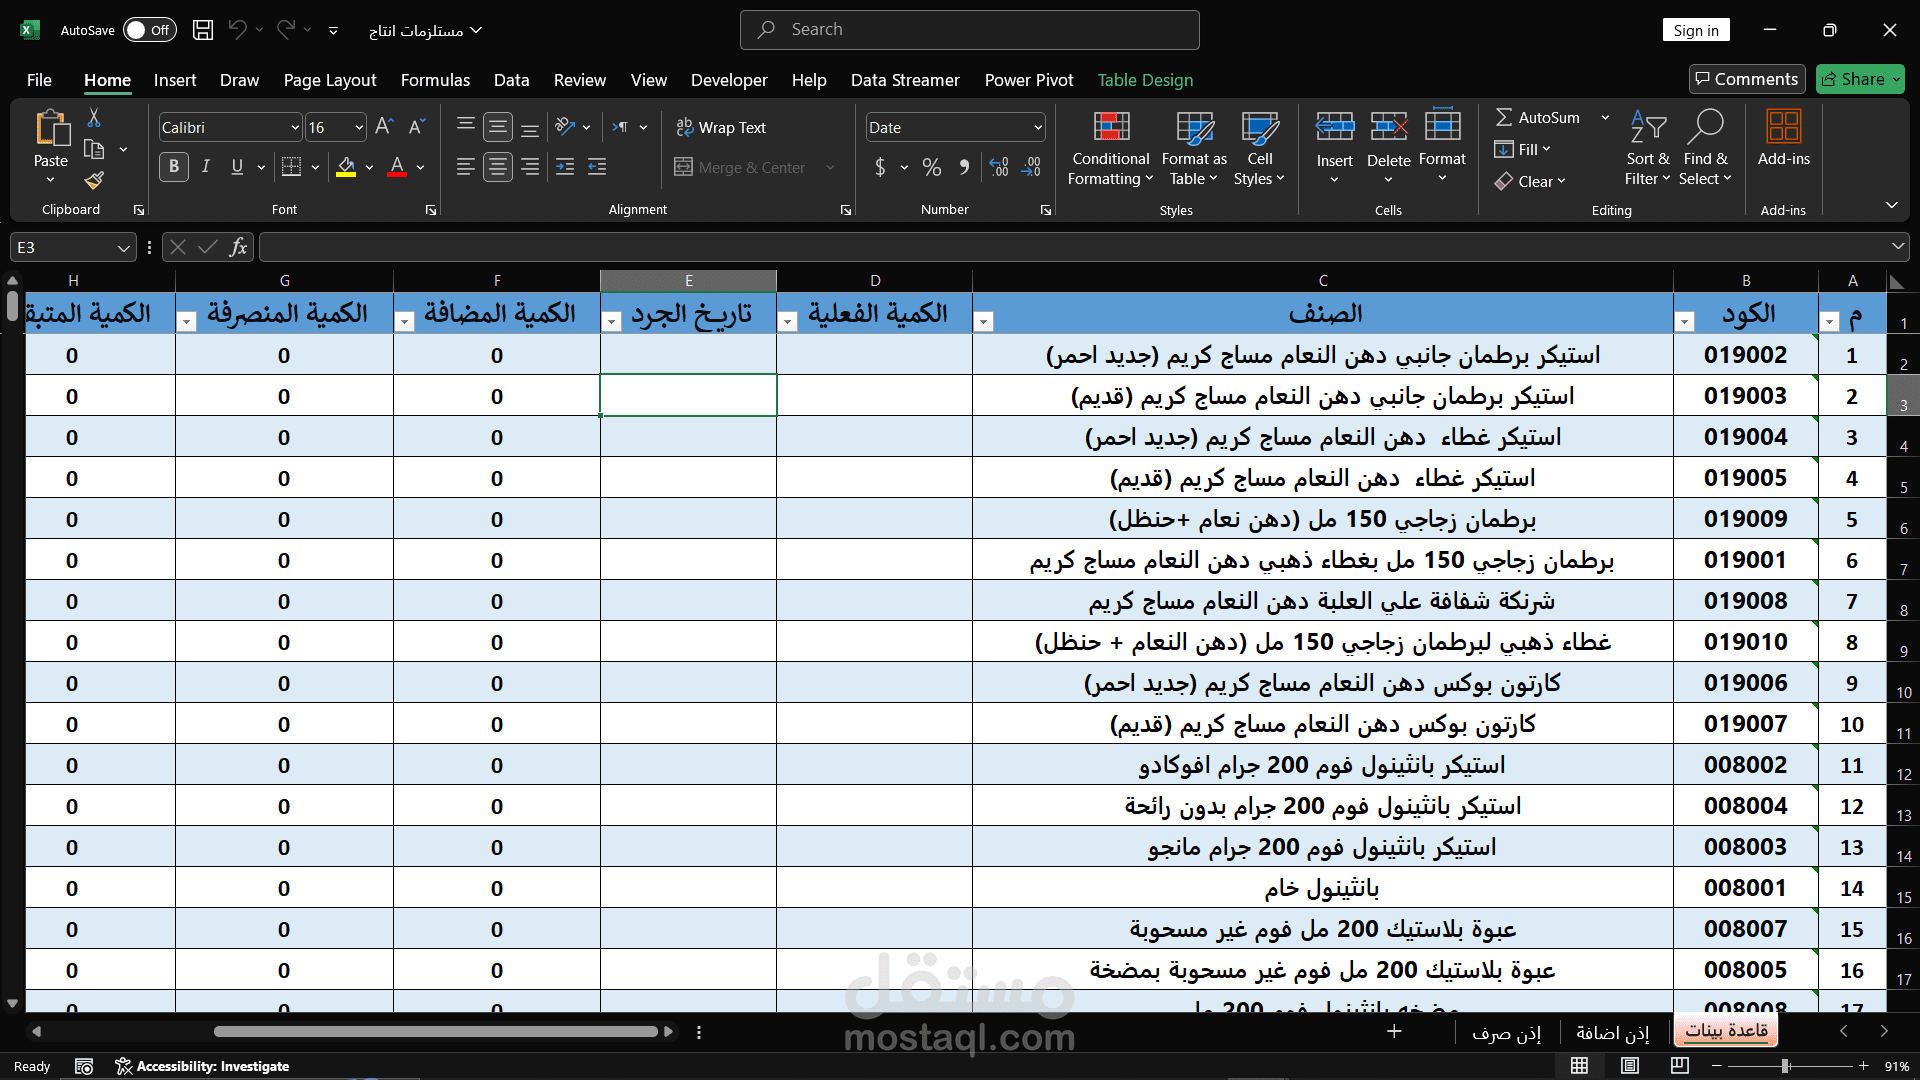Click the Fill Color yellow swatch
Viewport: 1920px width, 1080px height.
[x=346, y=167]
